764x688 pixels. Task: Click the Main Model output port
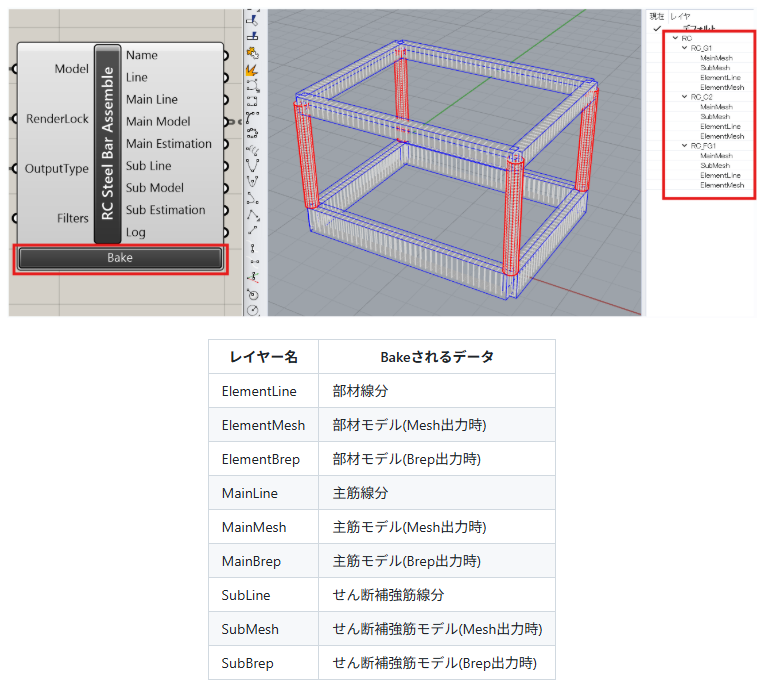tap(226, 122)
